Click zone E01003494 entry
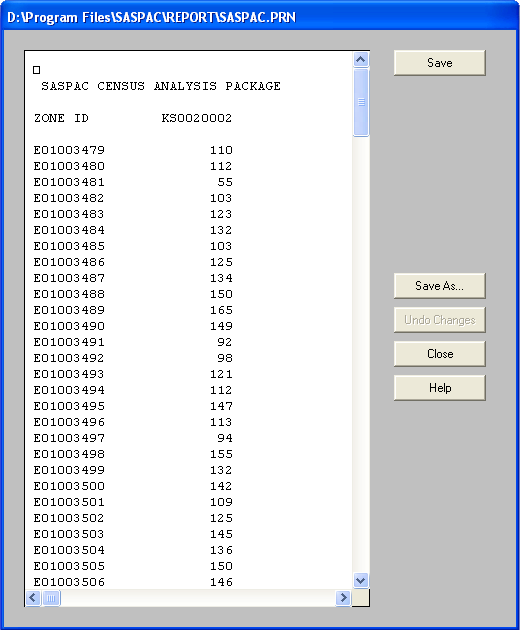The image size is (520, 630). coord(69,390)
